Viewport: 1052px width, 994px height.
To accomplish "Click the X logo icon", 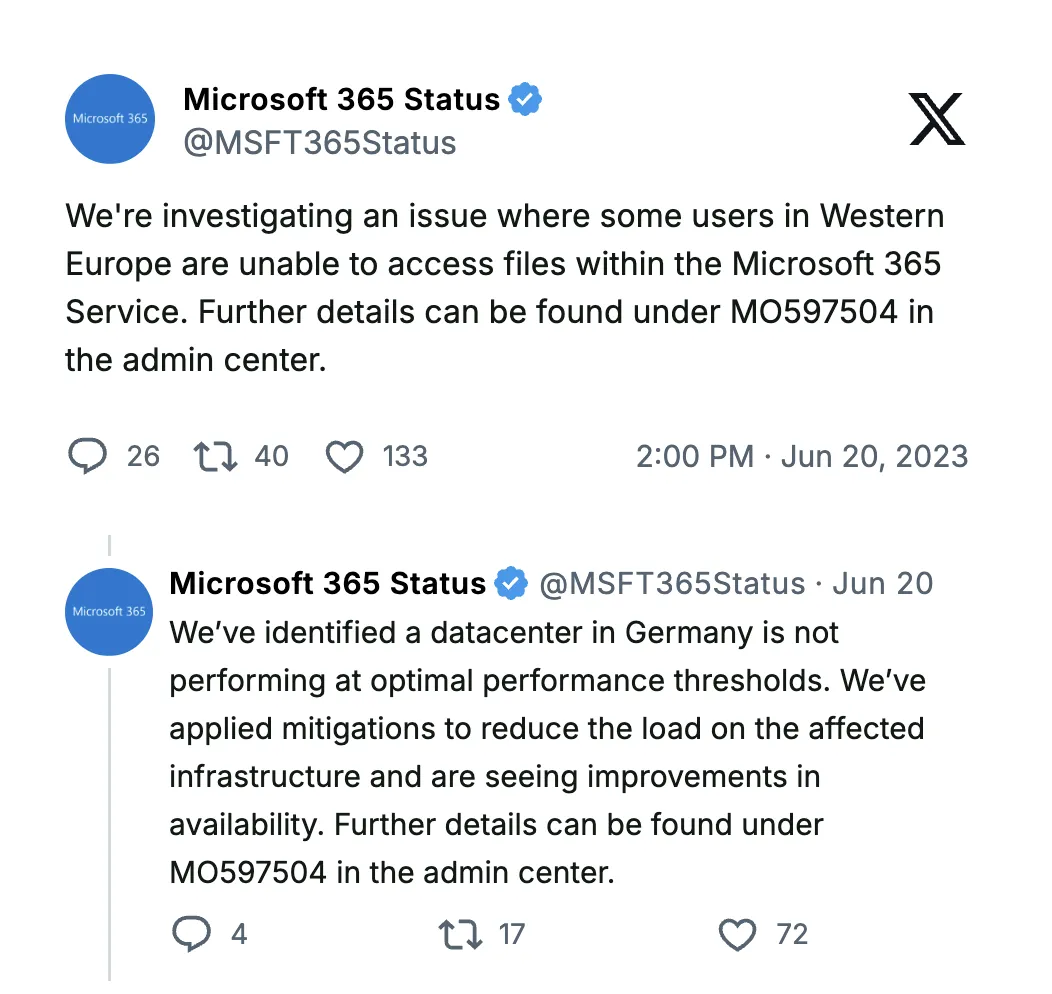I will click(937, 118).
